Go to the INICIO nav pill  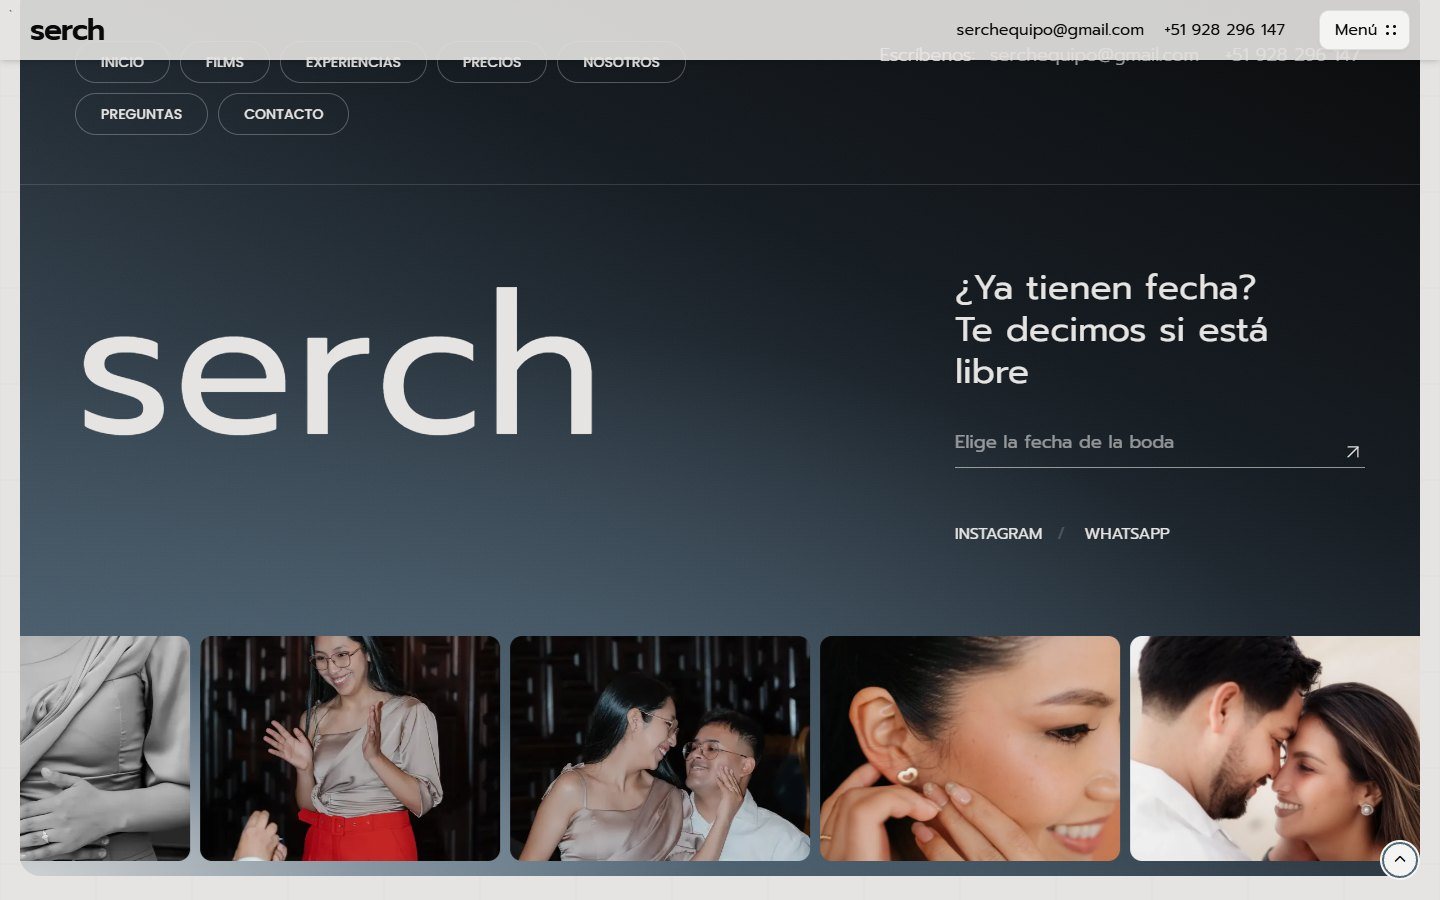pyautogui.click(x=122, y=62)
